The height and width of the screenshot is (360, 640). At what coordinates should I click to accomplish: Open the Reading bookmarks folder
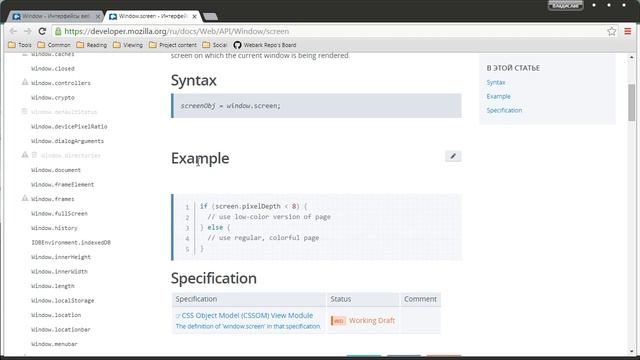pyautogui.click(x=92, y=45)
